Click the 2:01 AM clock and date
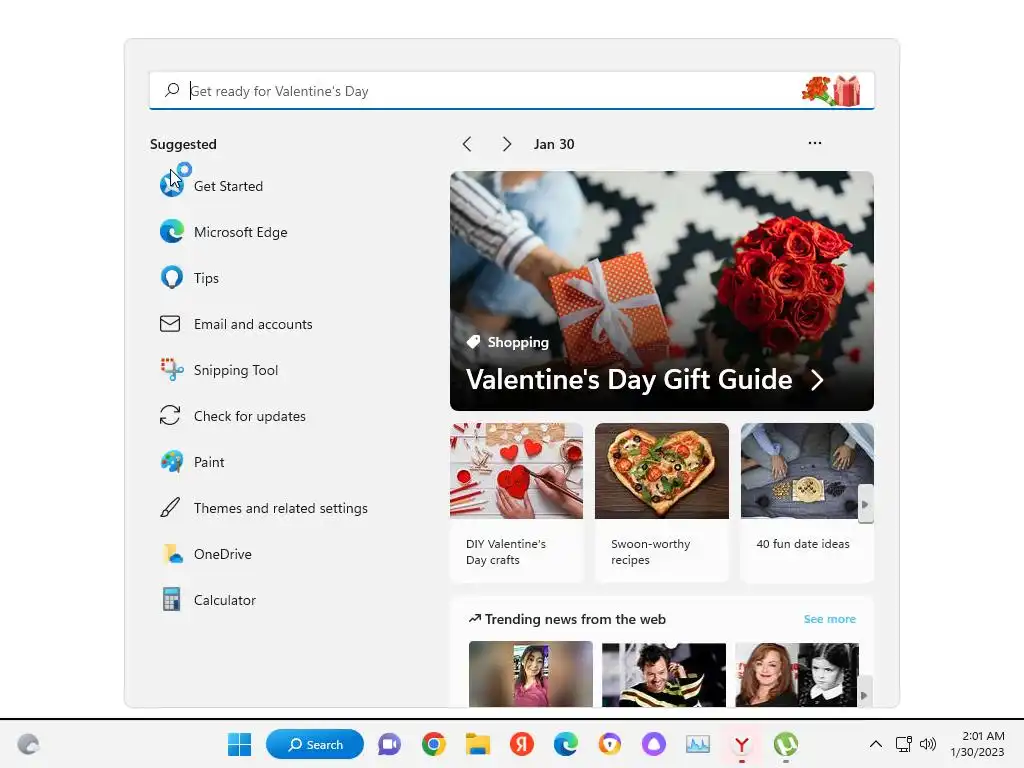Screen dimensions: 1024x768 pos(977,744)
